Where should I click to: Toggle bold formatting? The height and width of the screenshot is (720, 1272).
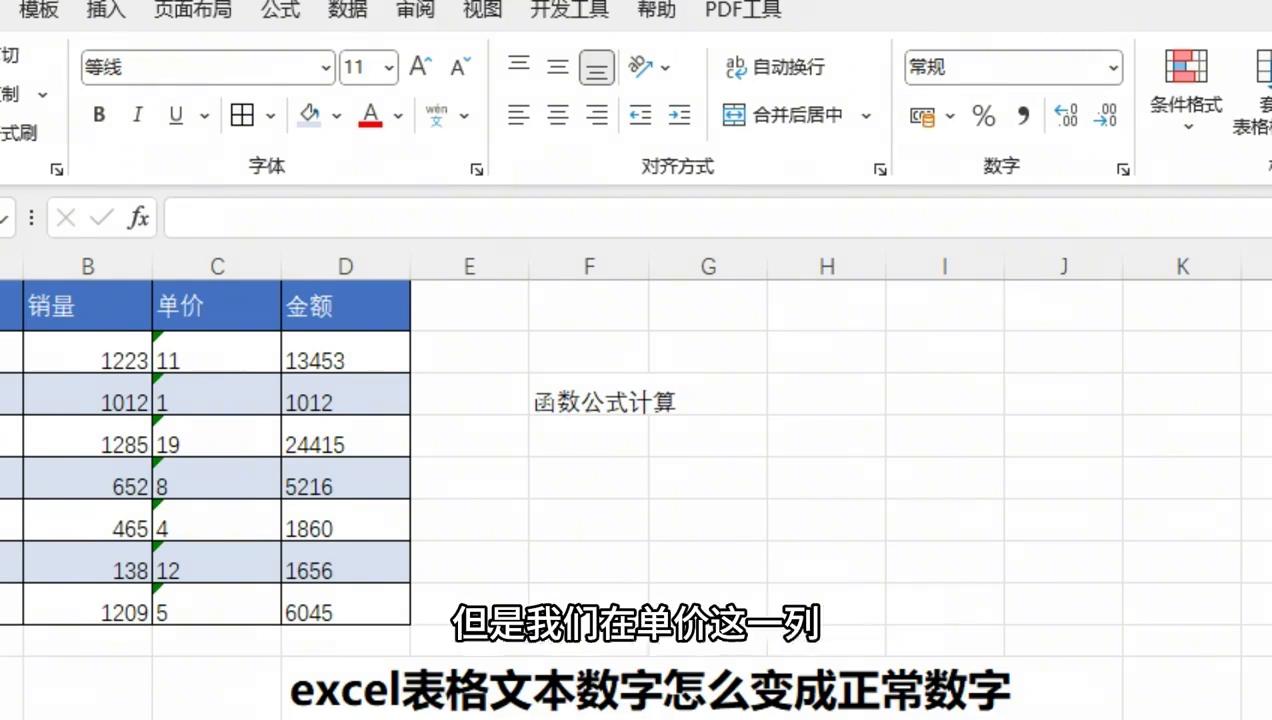(99, 115)
